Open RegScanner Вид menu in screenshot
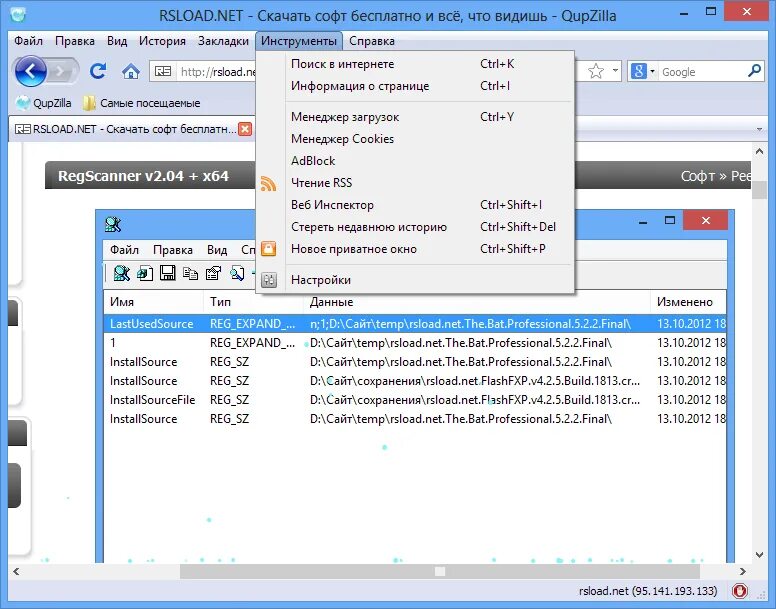Viewport: 776px width, 609px height. click(x=217, y=250)
